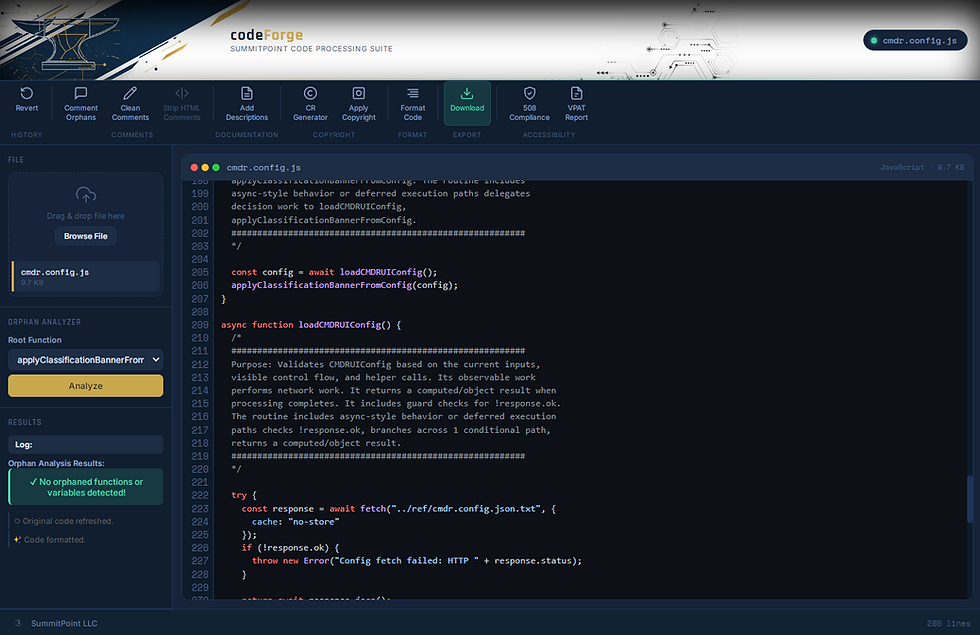Click 'SummitPoint LLC' footer text
This screenshot has width=980, height=635.
[64, 623]
